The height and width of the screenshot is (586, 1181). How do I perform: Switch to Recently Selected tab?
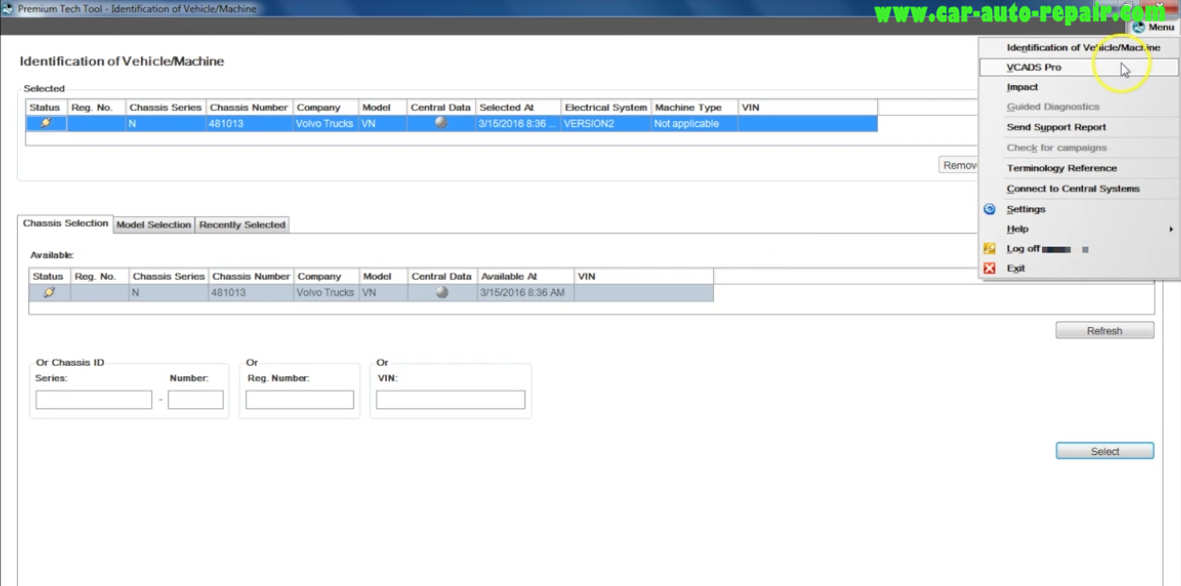point(242,224)
